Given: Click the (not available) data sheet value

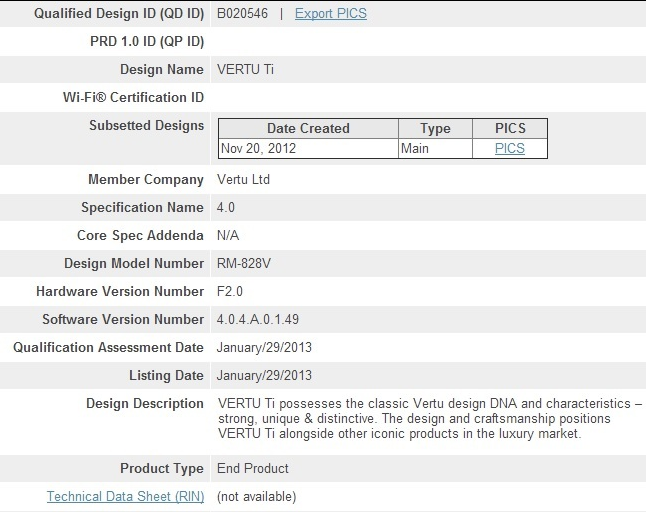Looking at the screenshot, I should 257,496.
